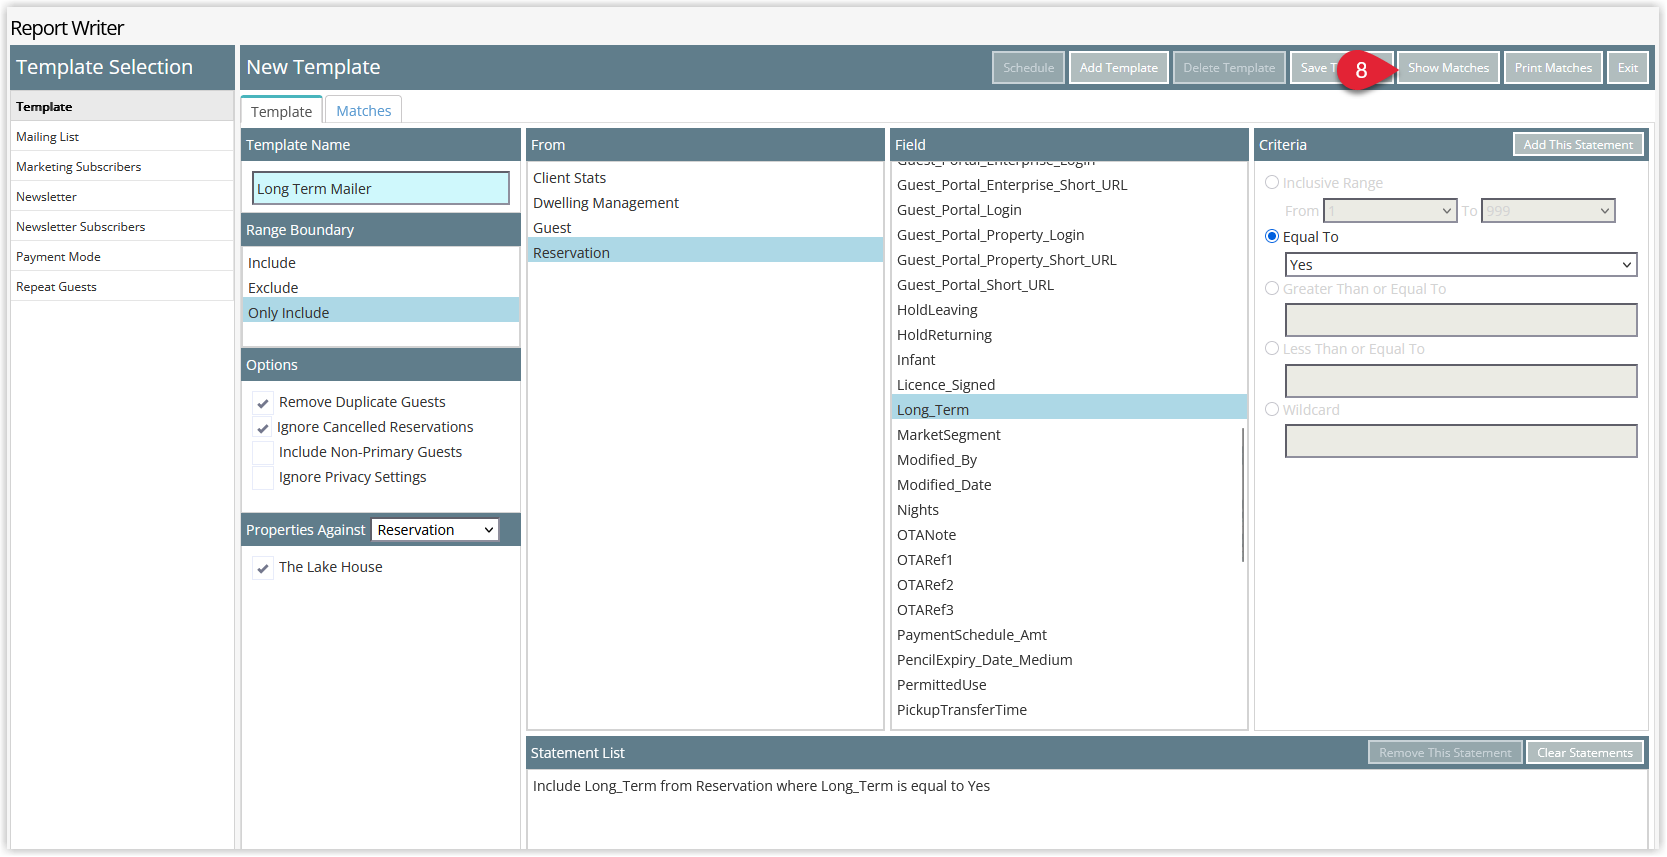1667x857 pixels.
Task: Click the Add Template button
Action: (x=1118, y=68)
